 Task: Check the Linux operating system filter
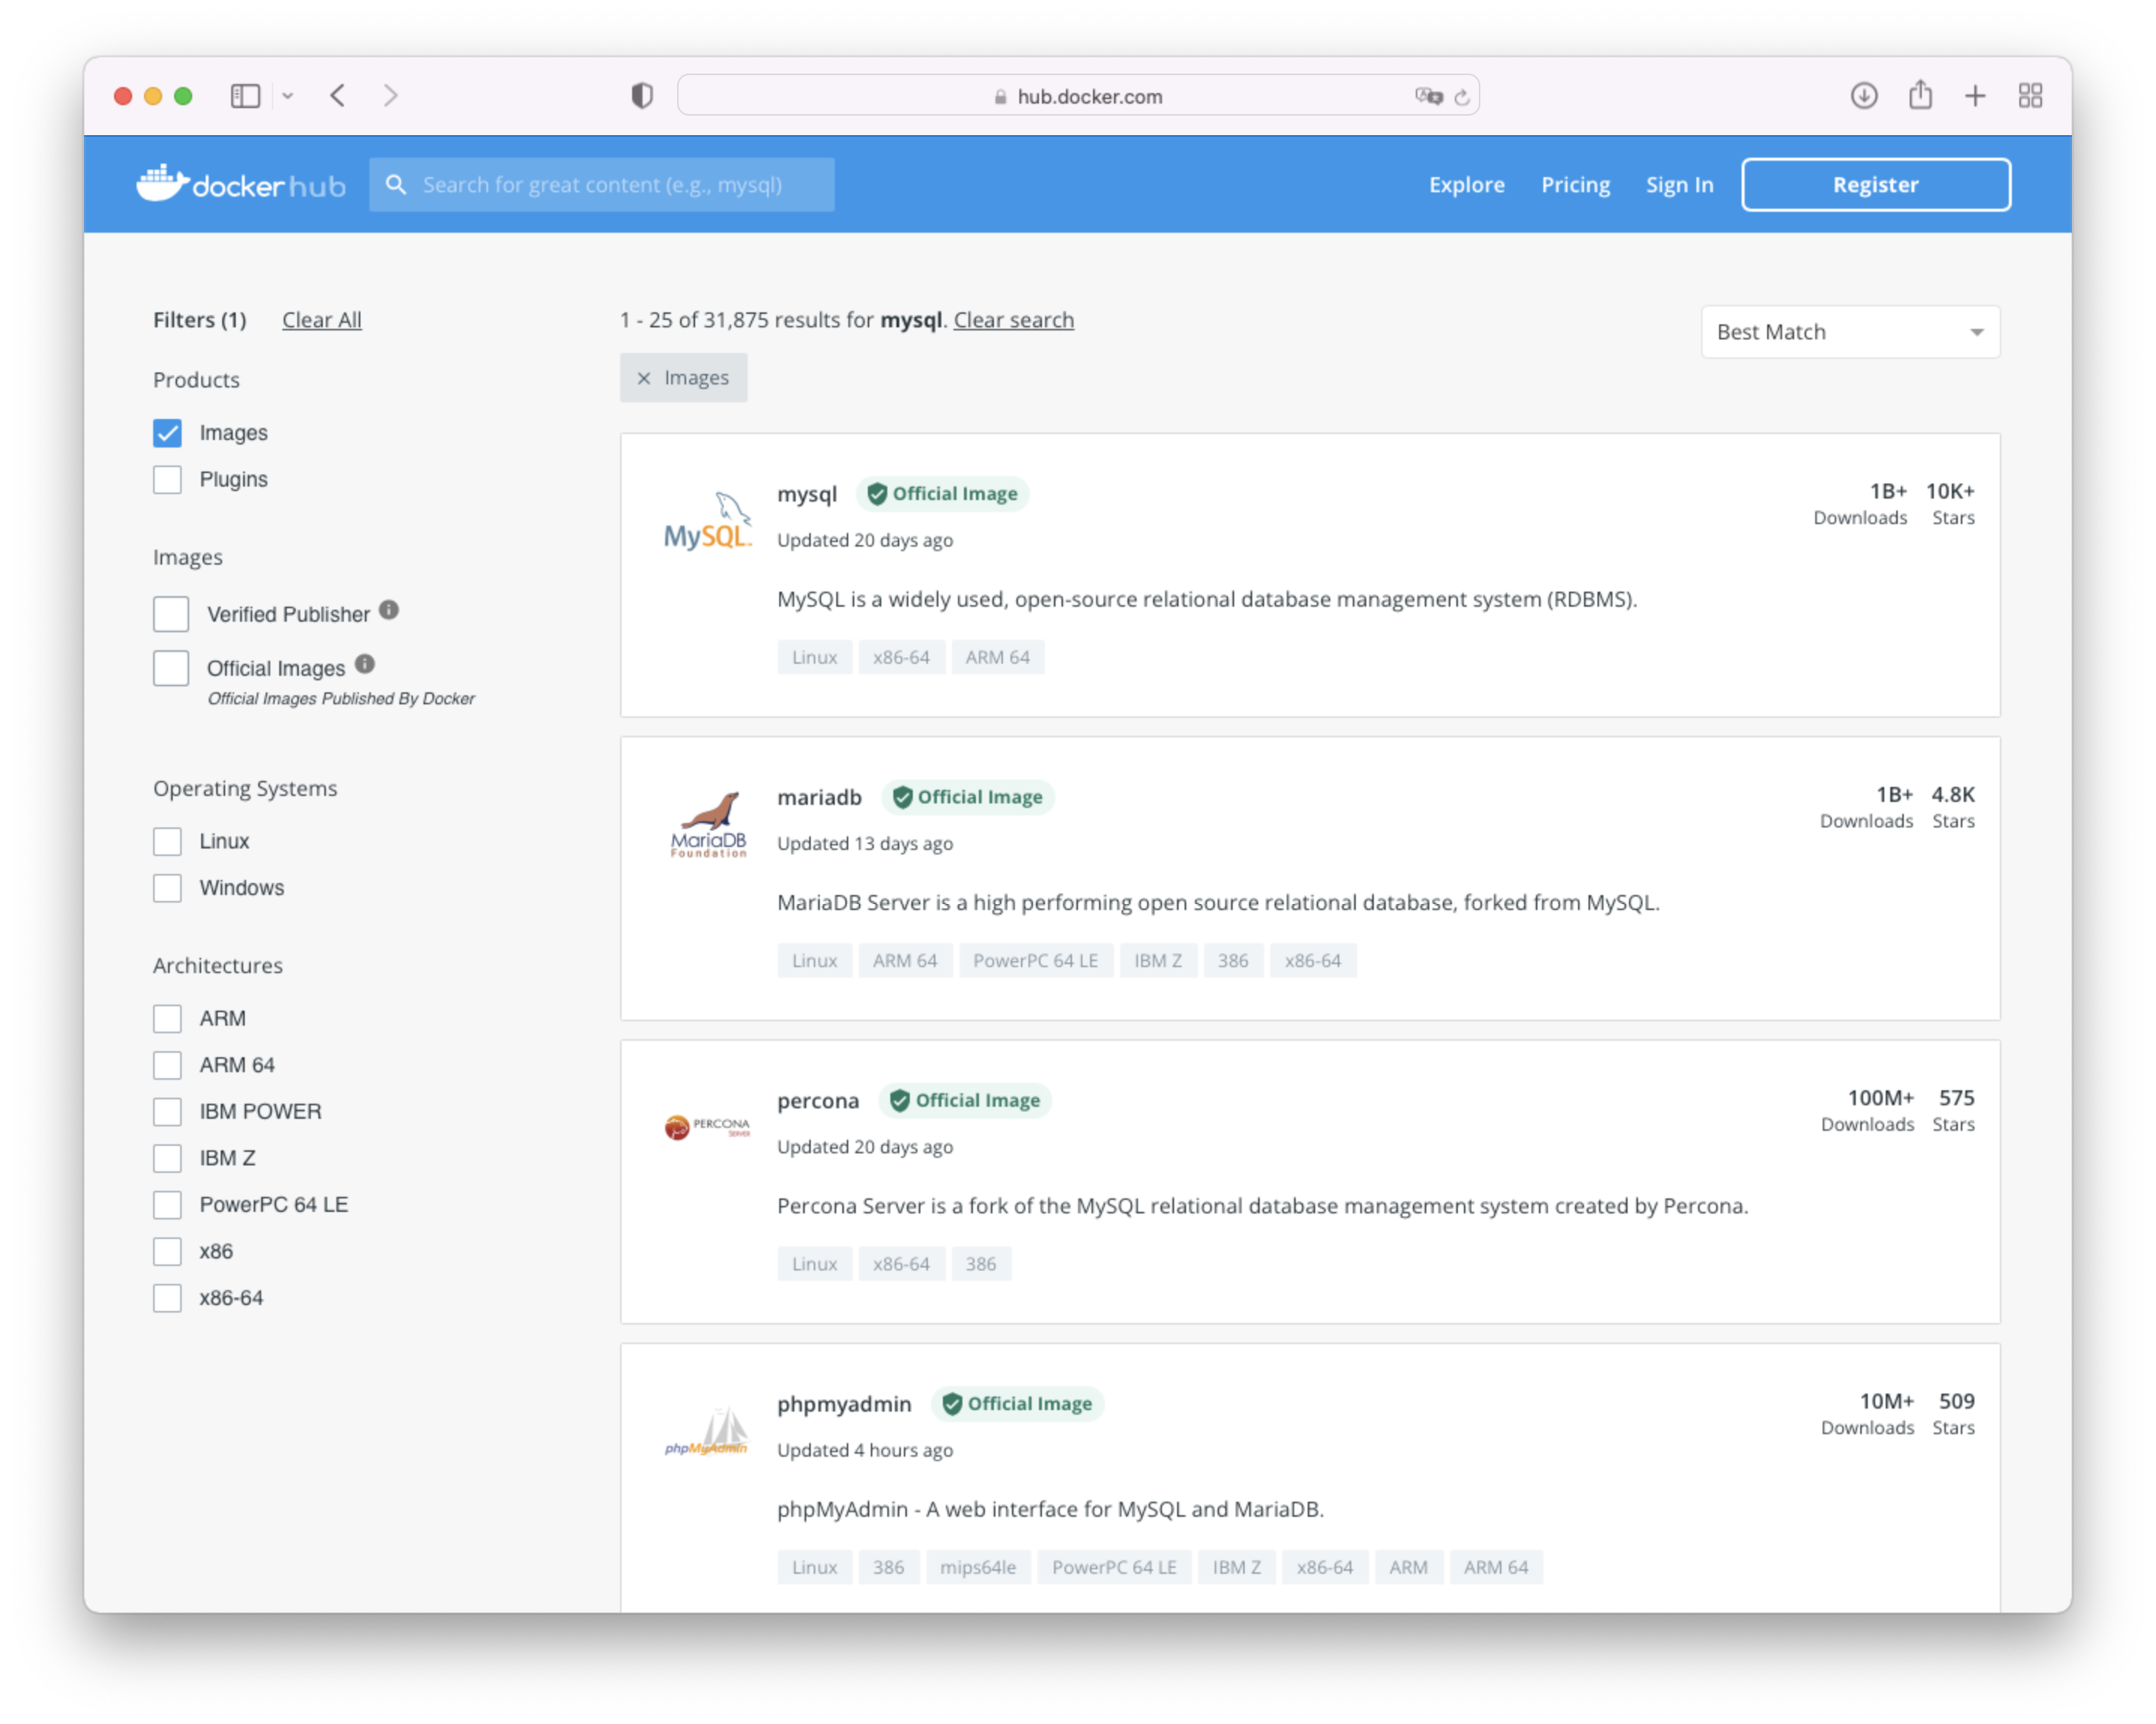pos(168,841)
